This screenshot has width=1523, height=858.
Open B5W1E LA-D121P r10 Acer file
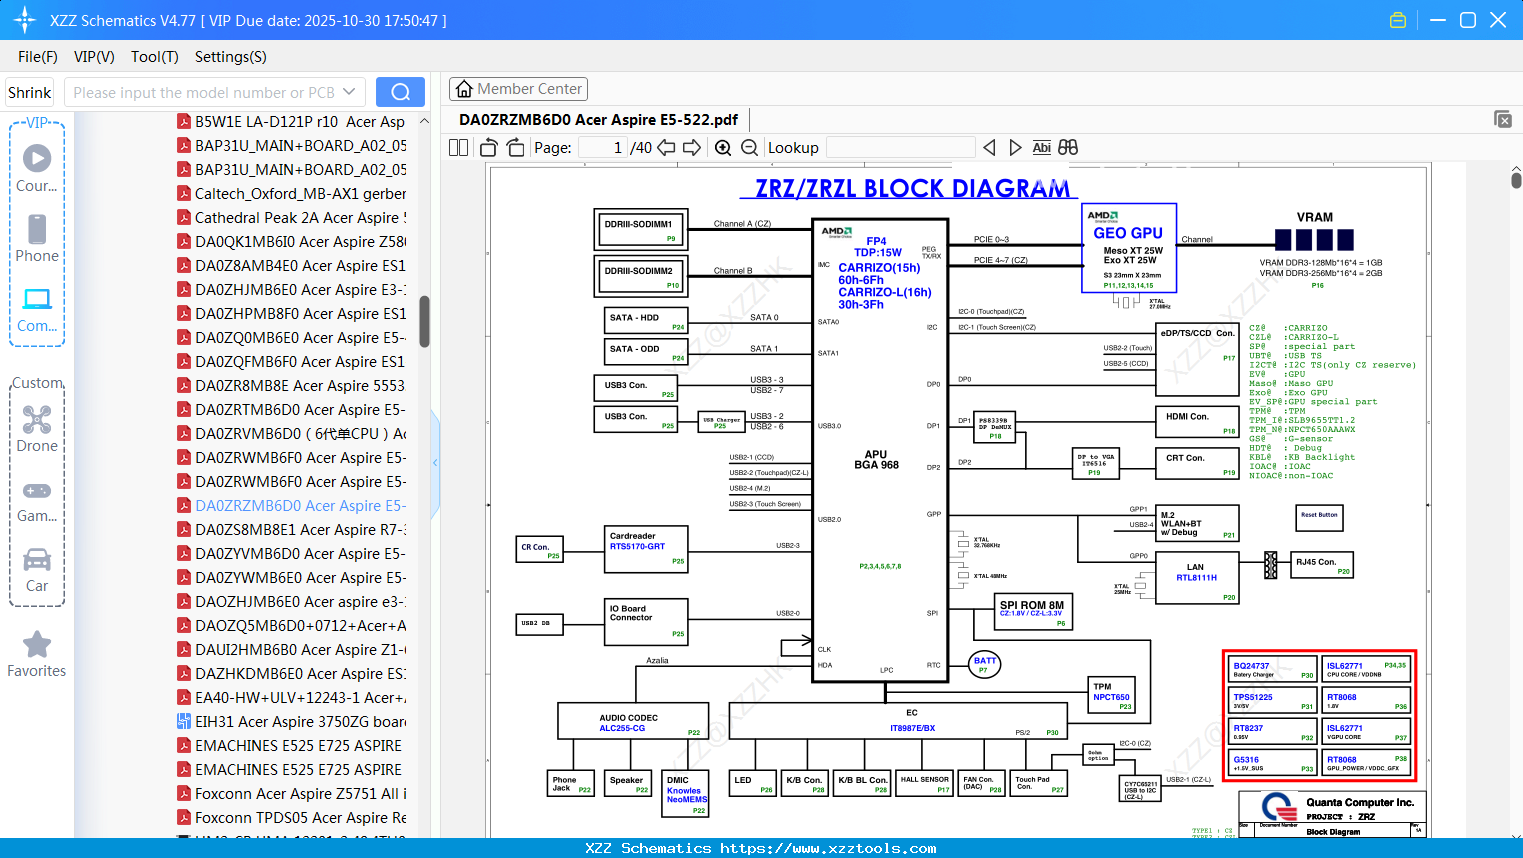click(x=291, y=122)
